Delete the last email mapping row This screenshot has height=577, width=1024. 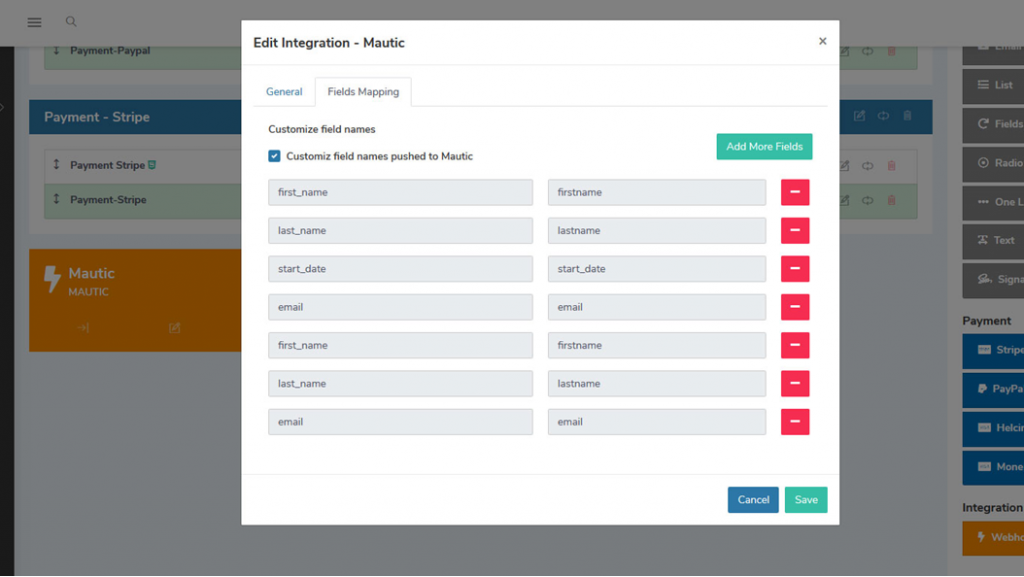pyautogui.click(x=795, y=422)
